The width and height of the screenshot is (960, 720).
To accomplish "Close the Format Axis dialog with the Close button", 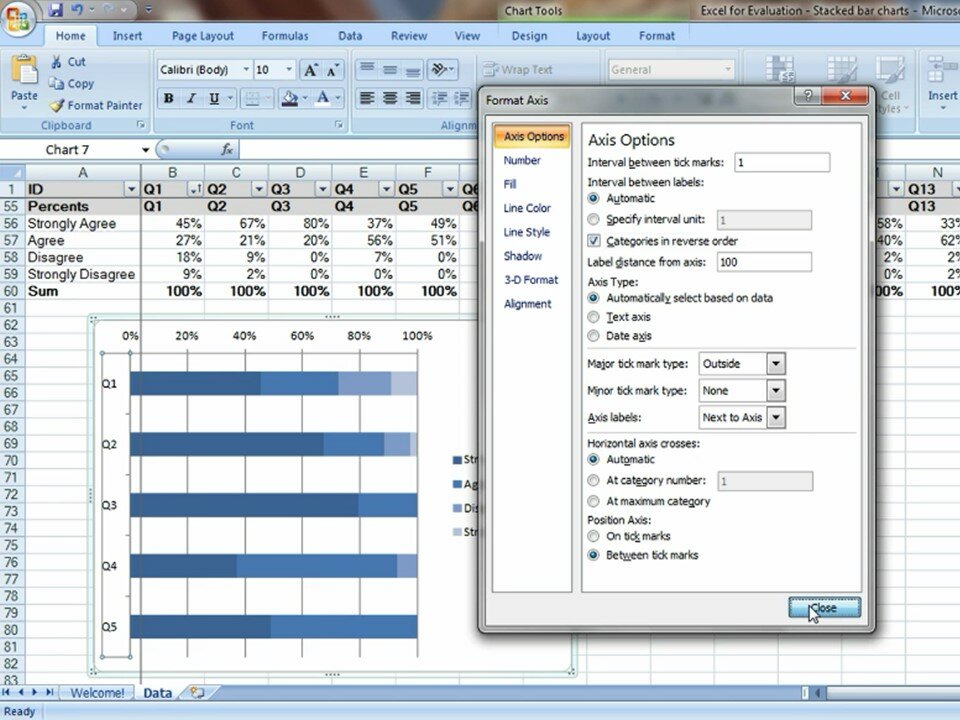I will pyautogui.click(x=824, y=608).
